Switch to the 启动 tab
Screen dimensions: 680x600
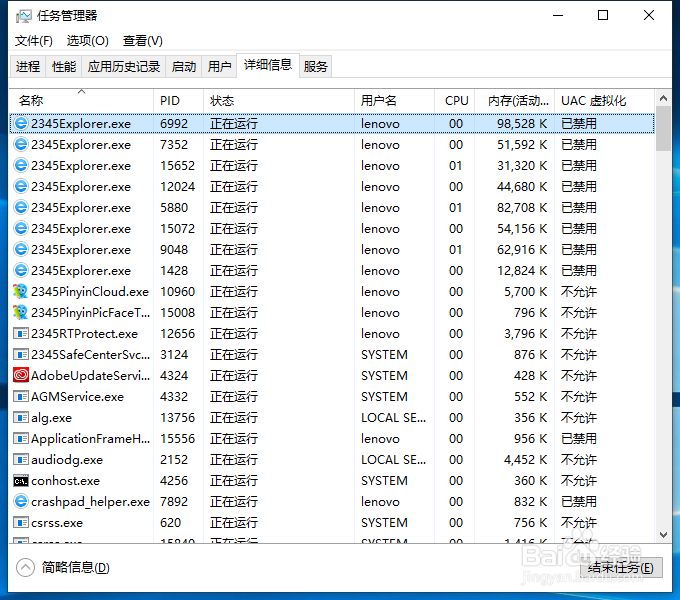pyautogui.click(x=183, y=66)
